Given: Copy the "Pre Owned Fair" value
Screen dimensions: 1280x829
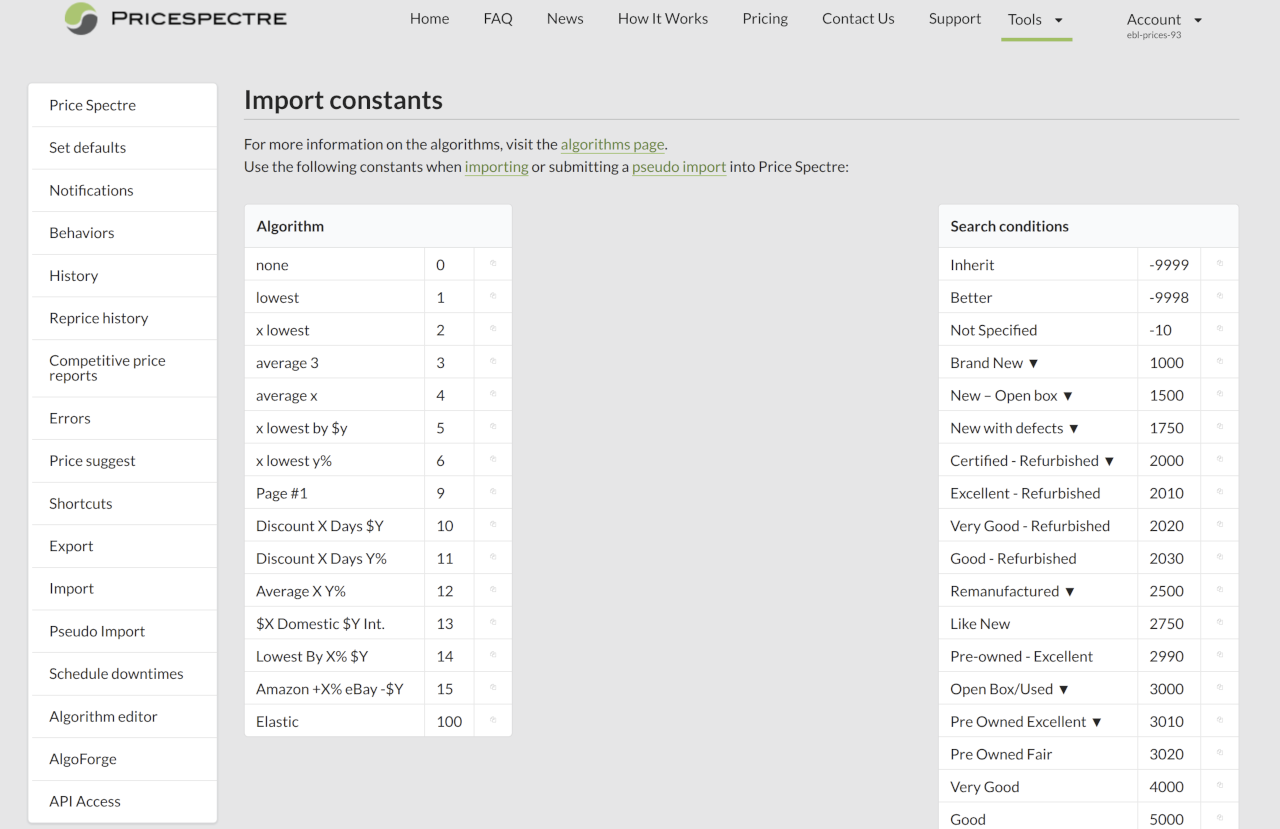Looking at the screenshot, I should [x=1219, y=753].
